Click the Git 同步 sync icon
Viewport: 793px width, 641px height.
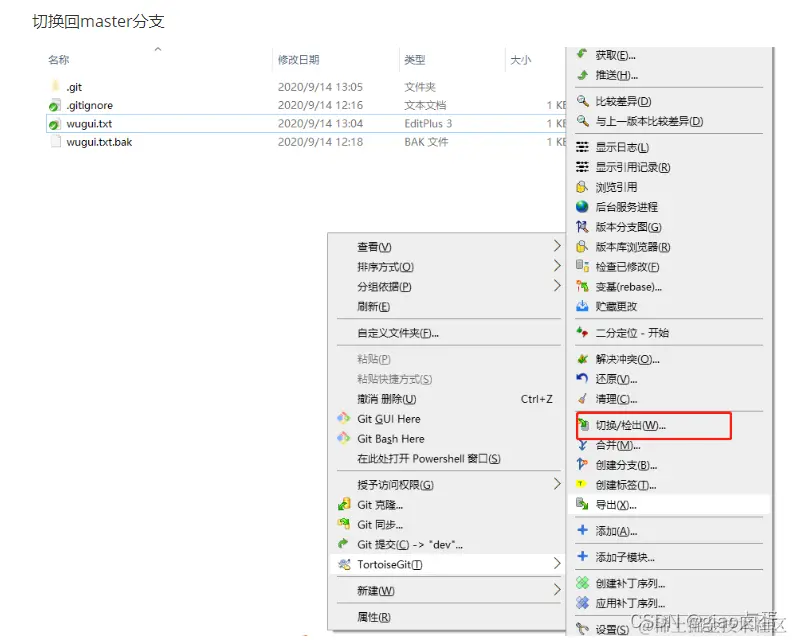click(344, 524)
